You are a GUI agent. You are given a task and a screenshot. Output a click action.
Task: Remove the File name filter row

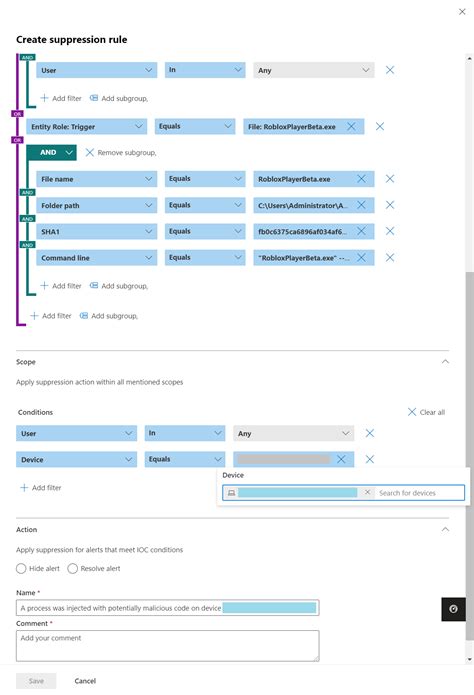(x=390, y=179)
